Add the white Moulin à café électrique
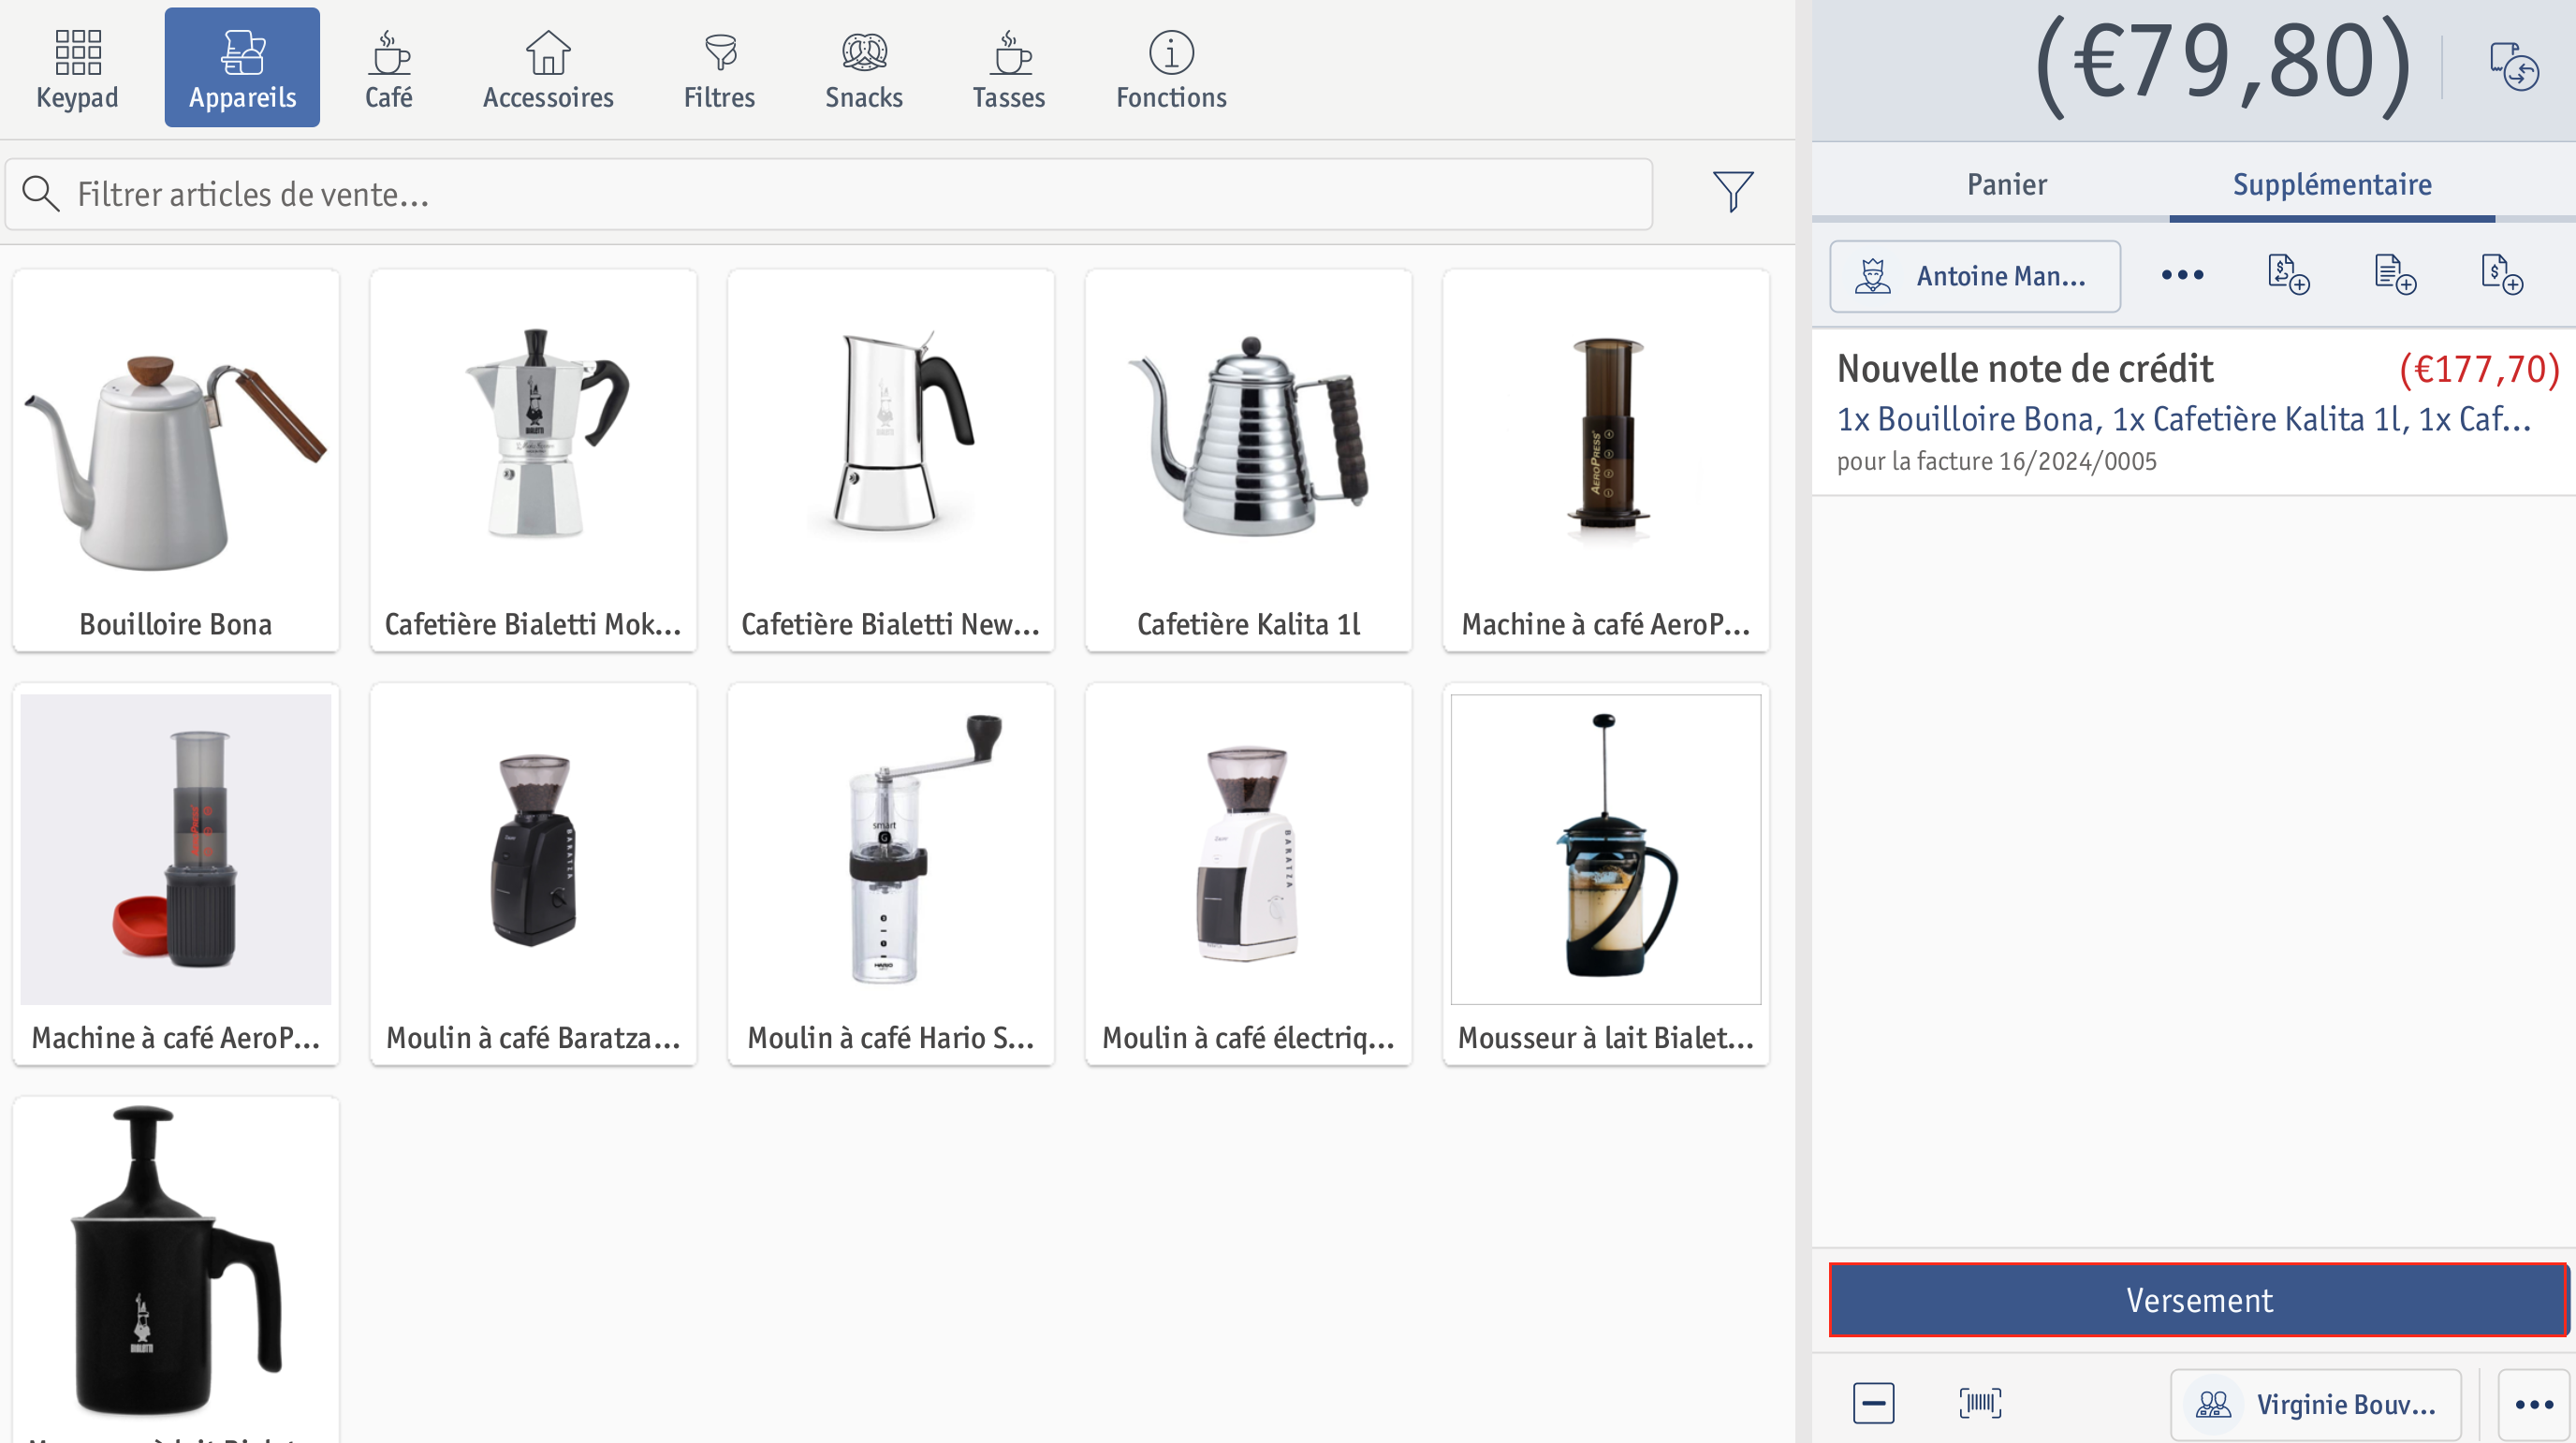Viewport: 2576px width, 1443px height. [1248, 875]
